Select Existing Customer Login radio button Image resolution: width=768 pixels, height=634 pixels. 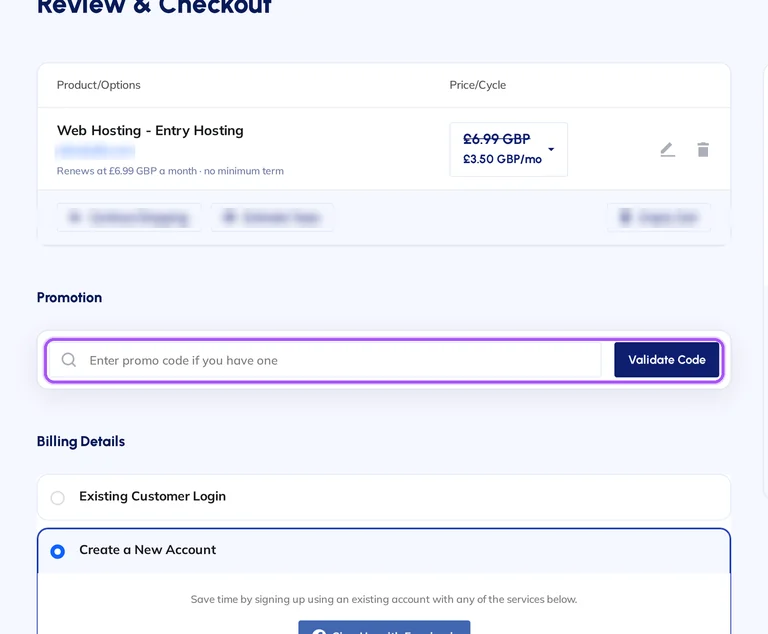coord(57,498)
